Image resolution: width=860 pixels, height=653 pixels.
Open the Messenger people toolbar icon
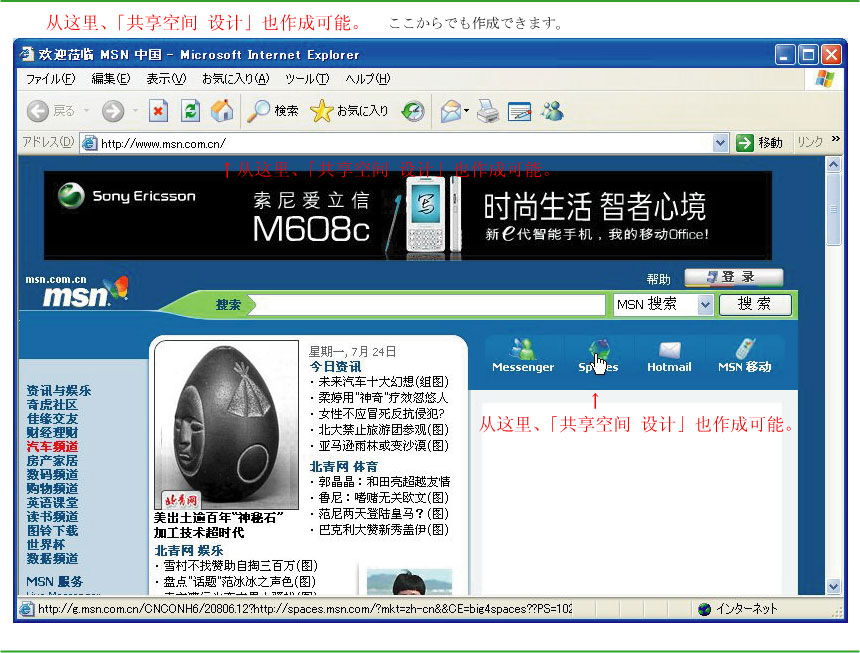point(552,111)
